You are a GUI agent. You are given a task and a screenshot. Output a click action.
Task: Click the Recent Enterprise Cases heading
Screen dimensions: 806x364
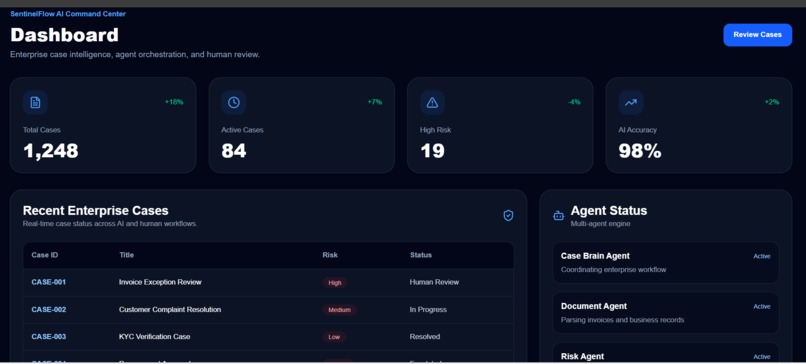(x=96, y=211)
